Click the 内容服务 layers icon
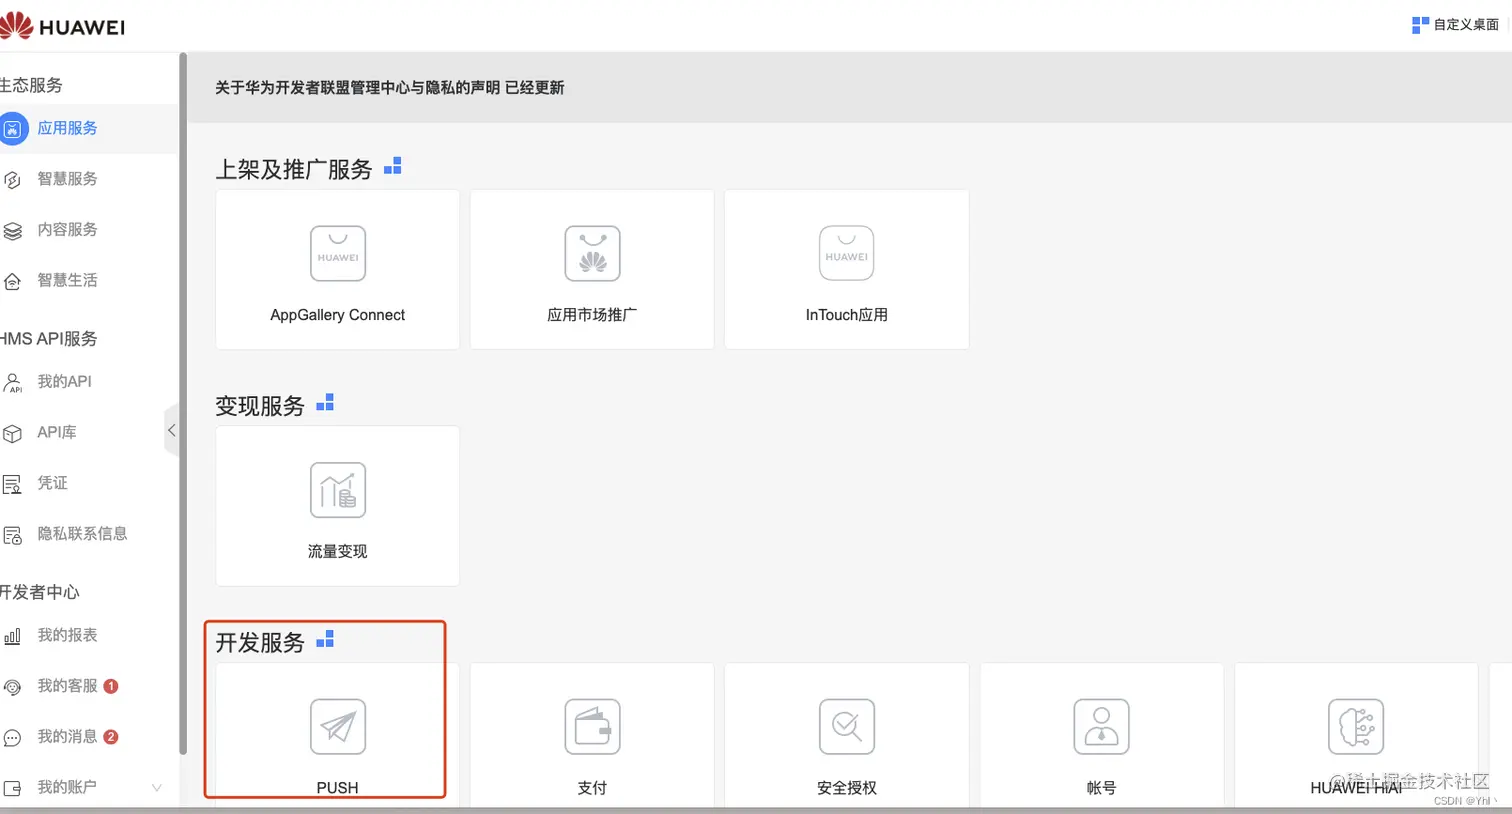1512x814 pixels. (12, 231)
